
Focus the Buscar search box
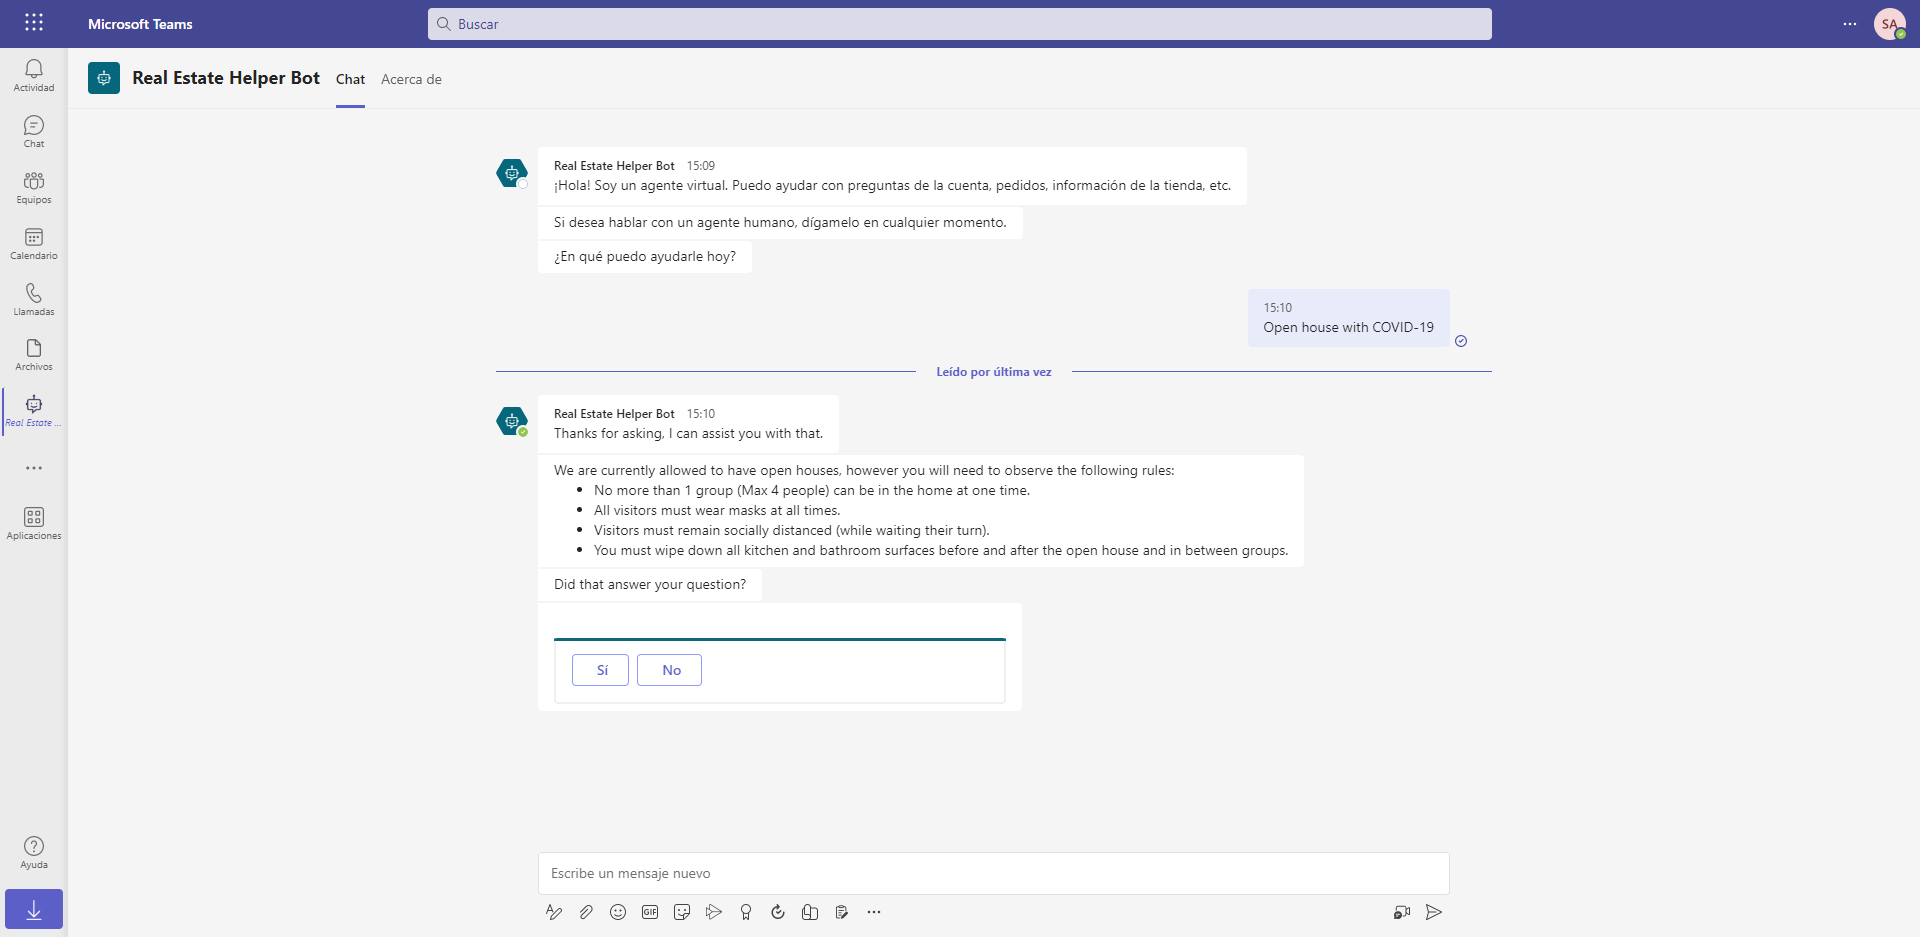click(x=960, y=24)
